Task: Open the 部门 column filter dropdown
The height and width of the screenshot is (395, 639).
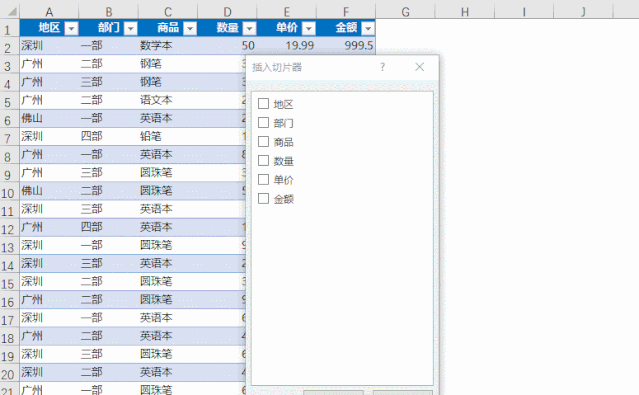Action: [x=131, y=28]
